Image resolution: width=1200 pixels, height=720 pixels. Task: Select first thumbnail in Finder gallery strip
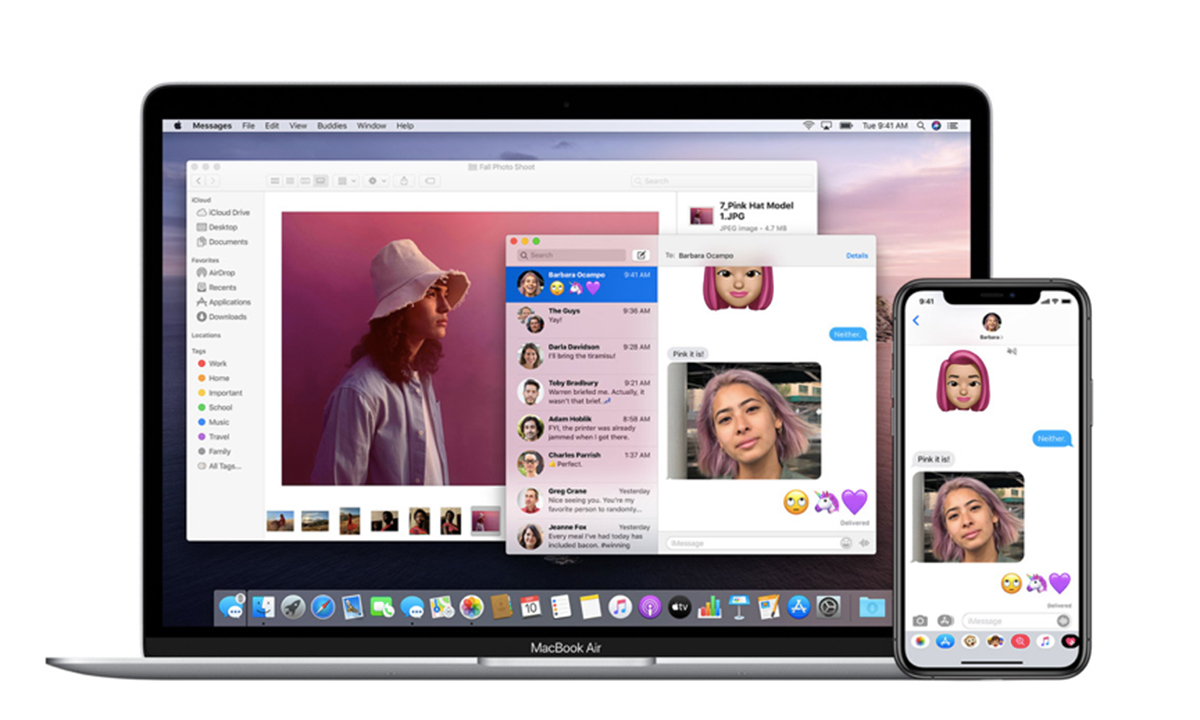tap(280, 521)
